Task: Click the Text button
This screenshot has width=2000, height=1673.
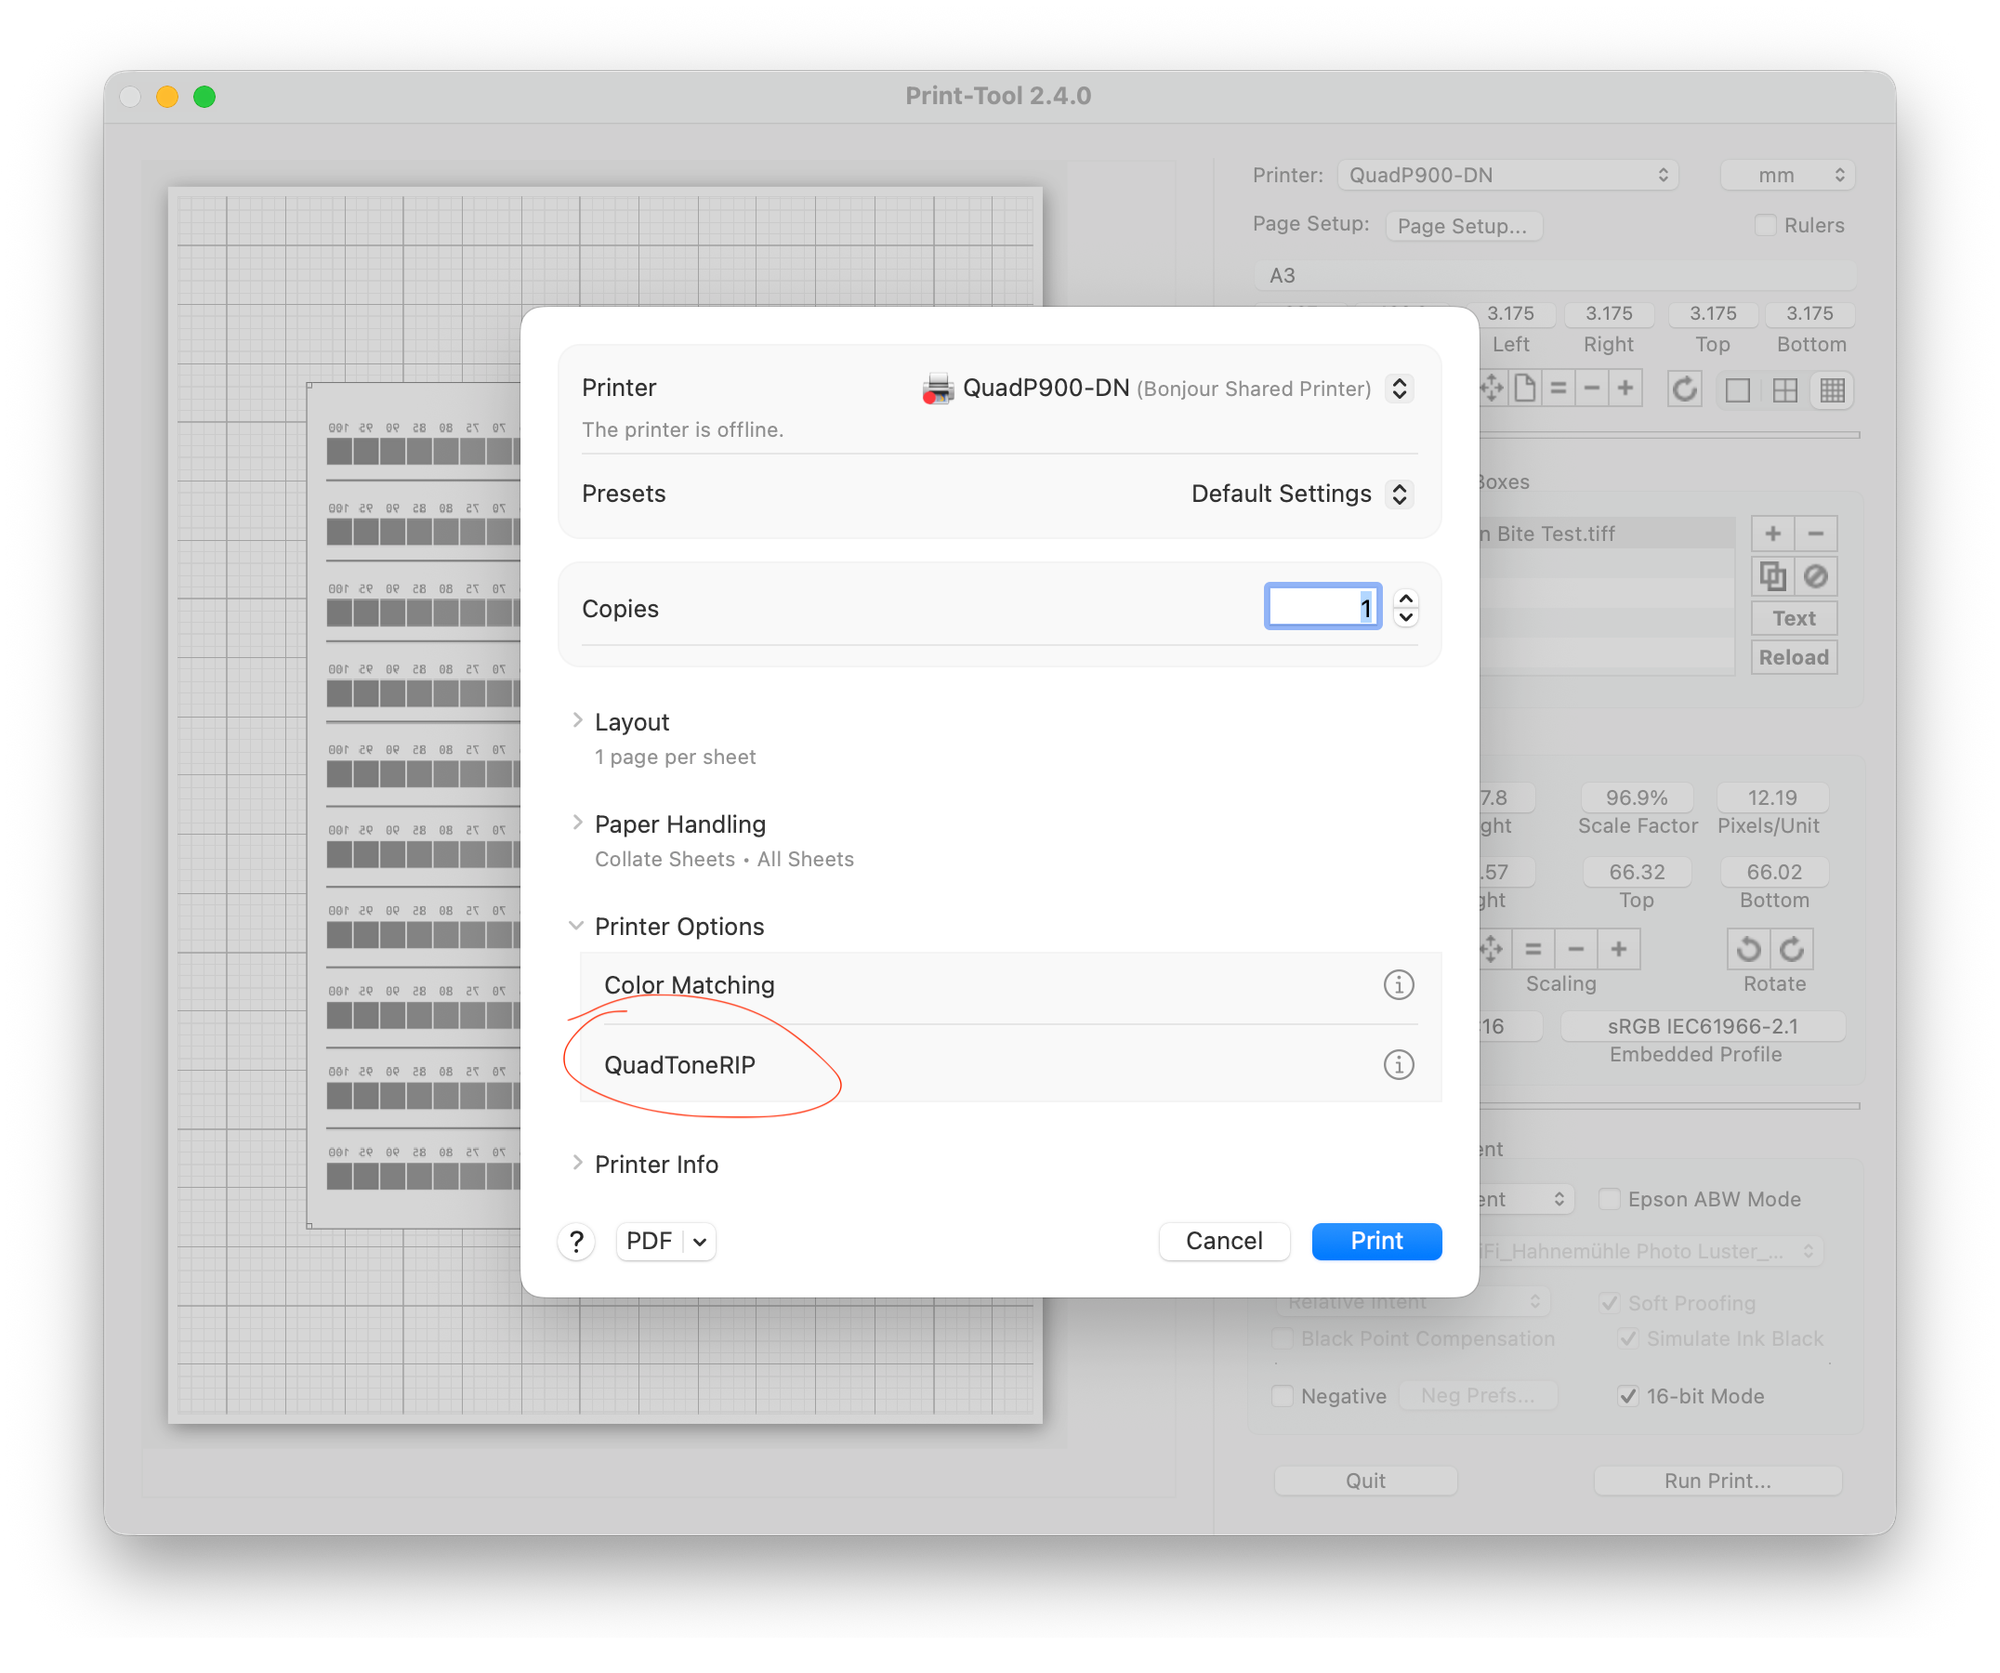Action: coord(1794,618)
